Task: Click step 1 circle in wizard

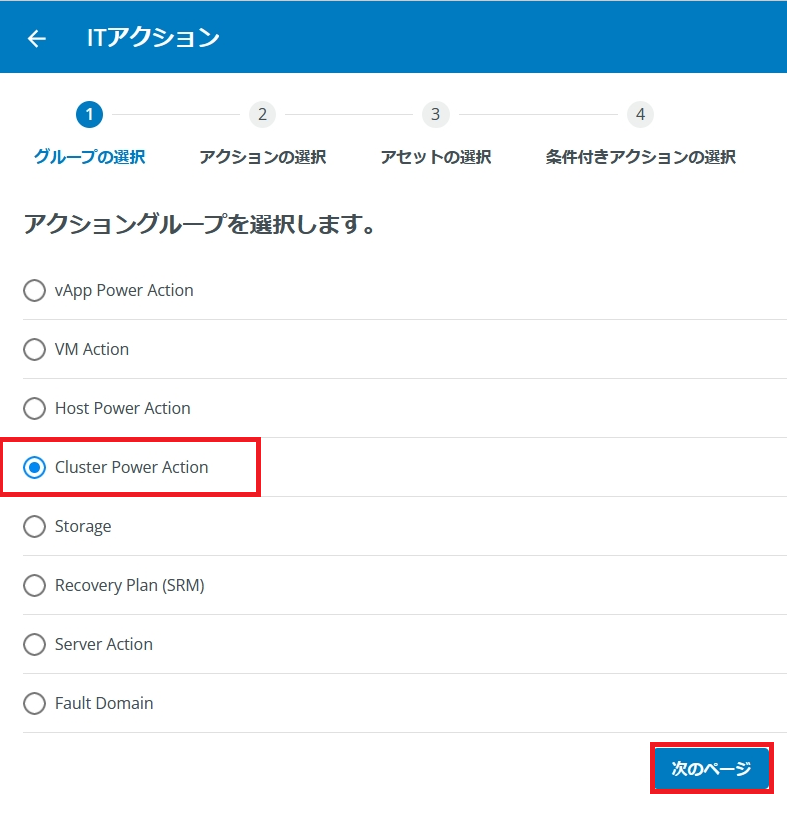Action: coord(89,114)
